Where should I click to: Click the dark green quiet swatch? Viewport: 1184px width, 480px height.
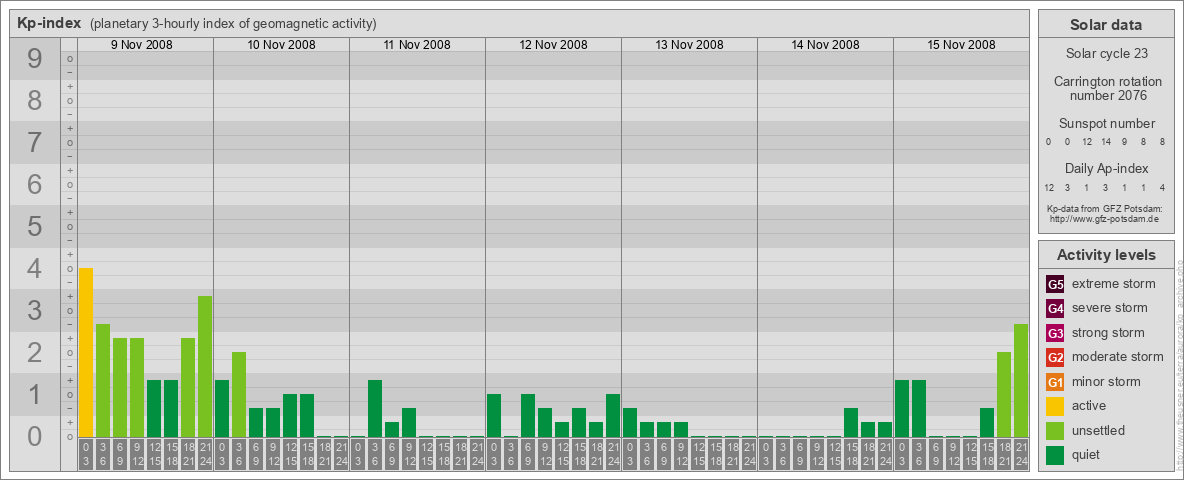[1055, 454]
